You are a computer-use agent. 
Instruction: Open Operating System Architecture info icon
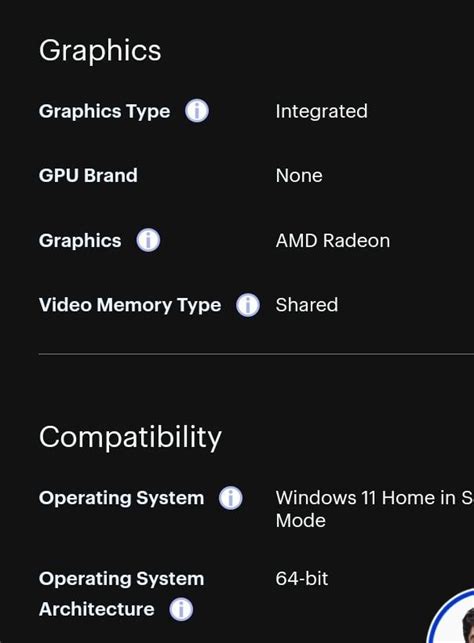point(181,609)
